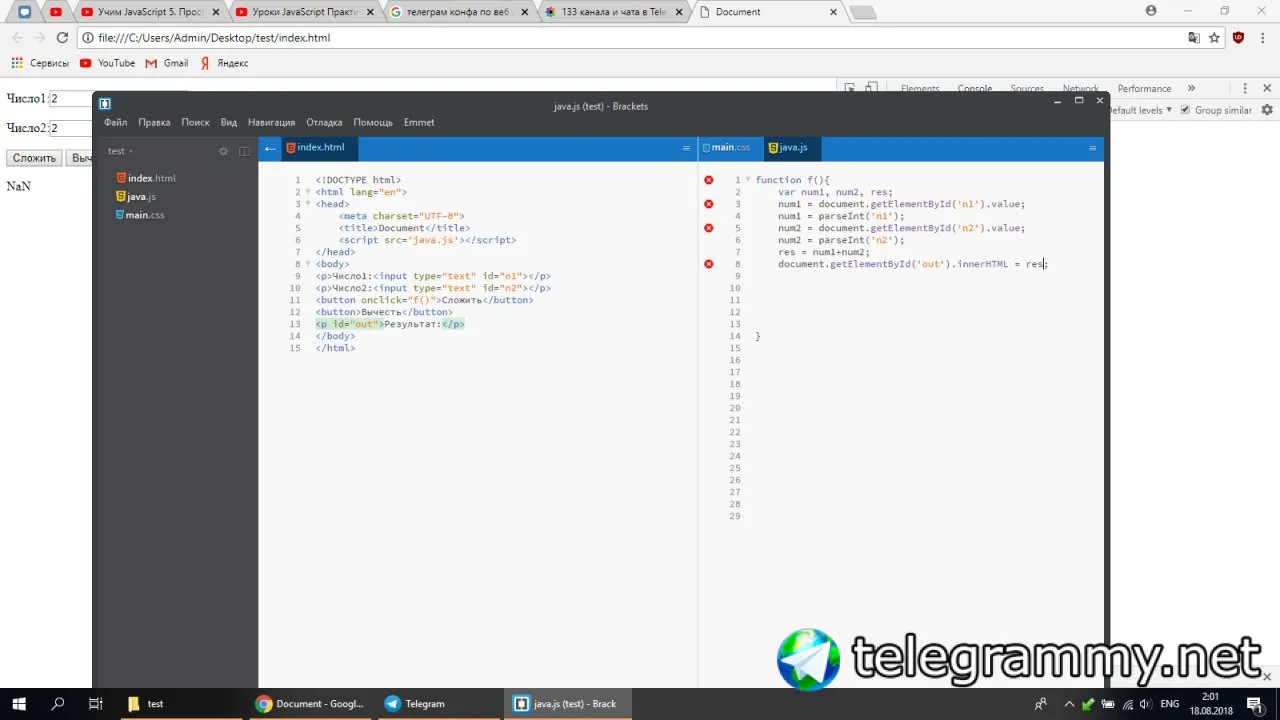Open the working-files settings gear in the Brackets sidebar
Viewport: 1280px width, 720px height.
(224, 151)
